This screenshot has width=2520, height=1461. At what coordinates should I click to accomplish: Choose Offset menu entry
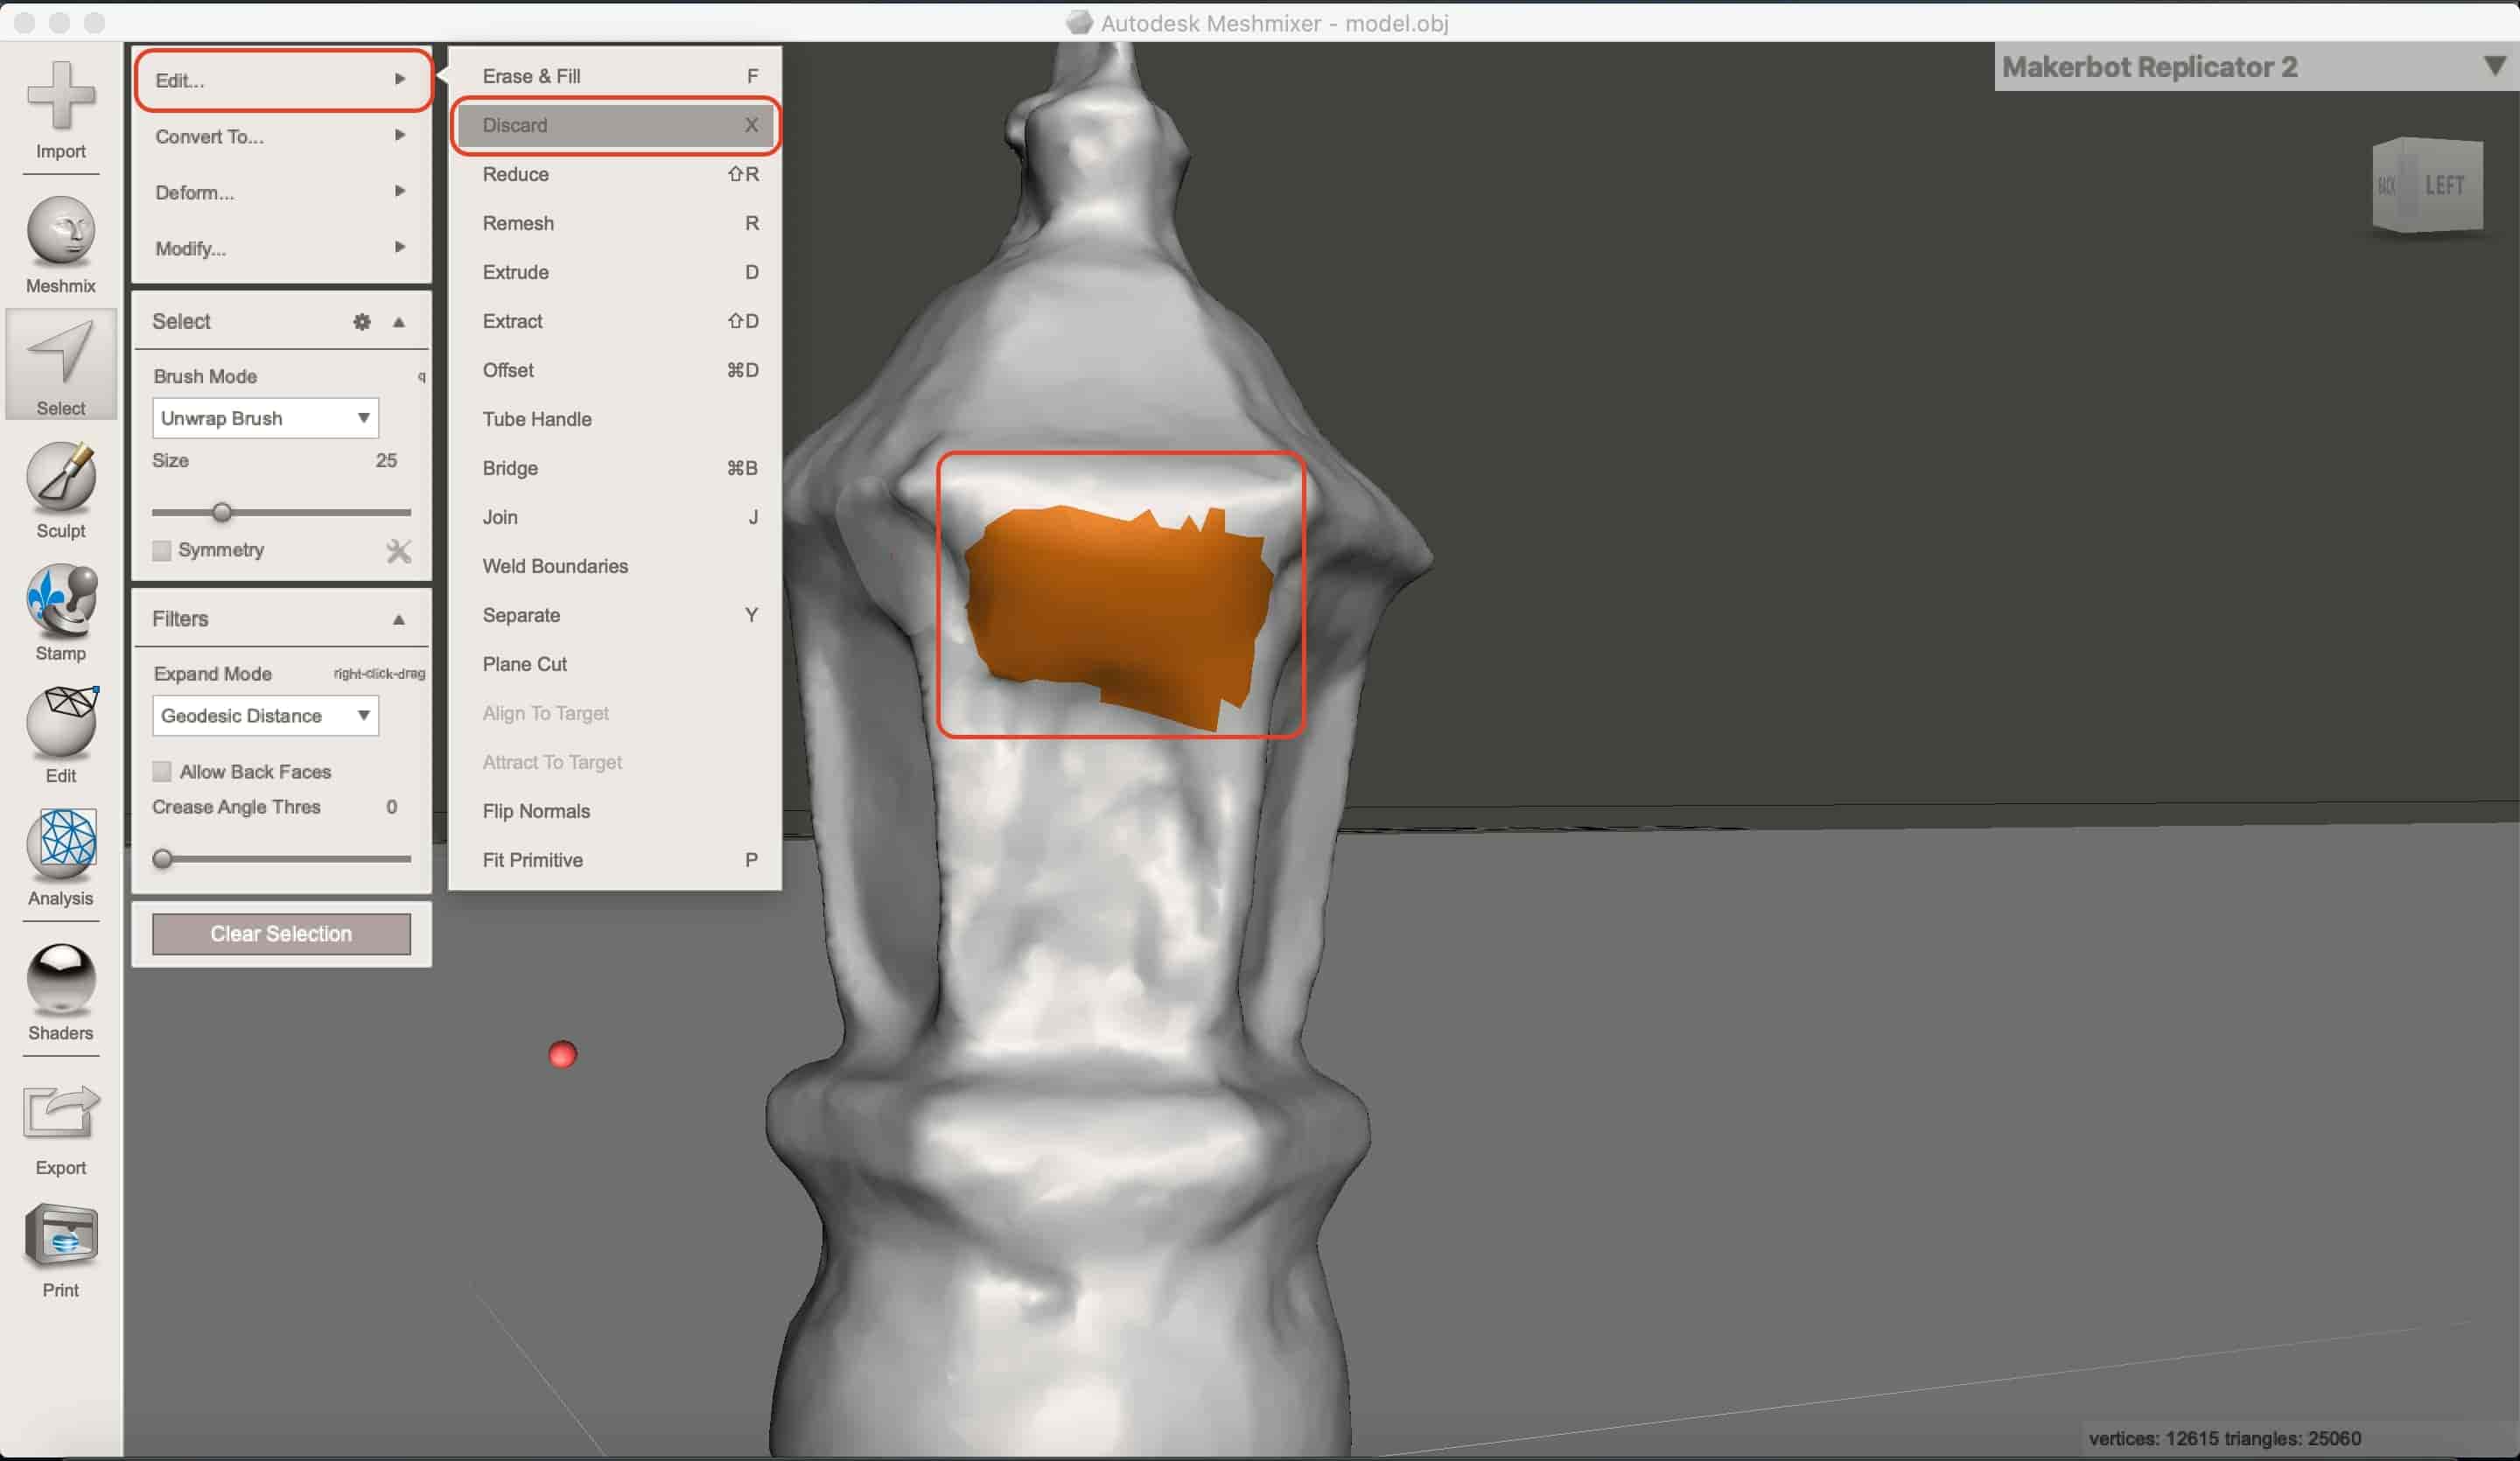coord(616,370)
